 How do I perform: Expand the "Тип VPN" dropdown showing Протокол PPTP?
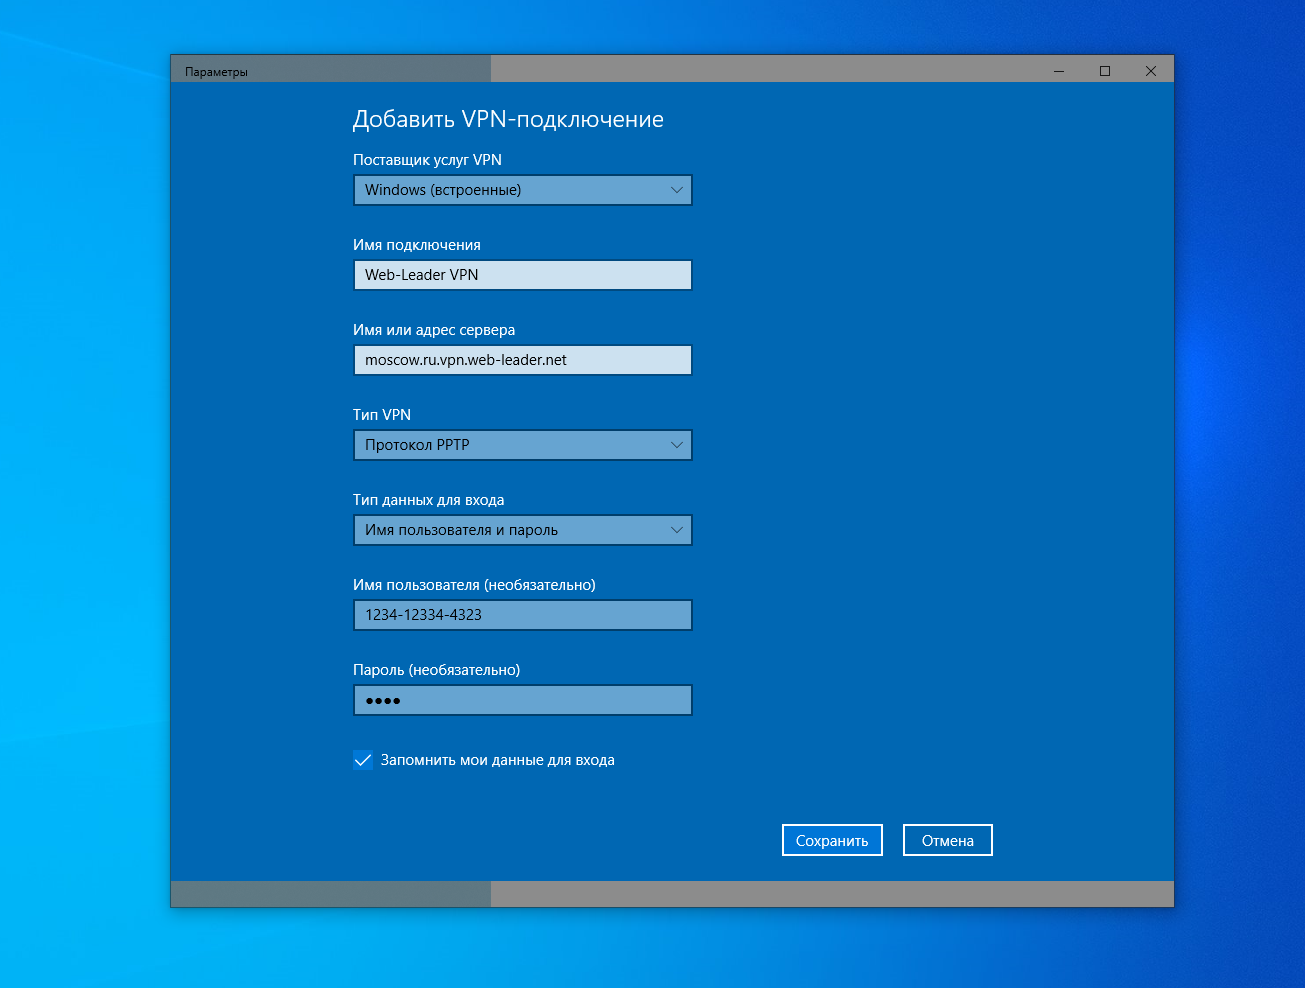click(x=522, y=444)
